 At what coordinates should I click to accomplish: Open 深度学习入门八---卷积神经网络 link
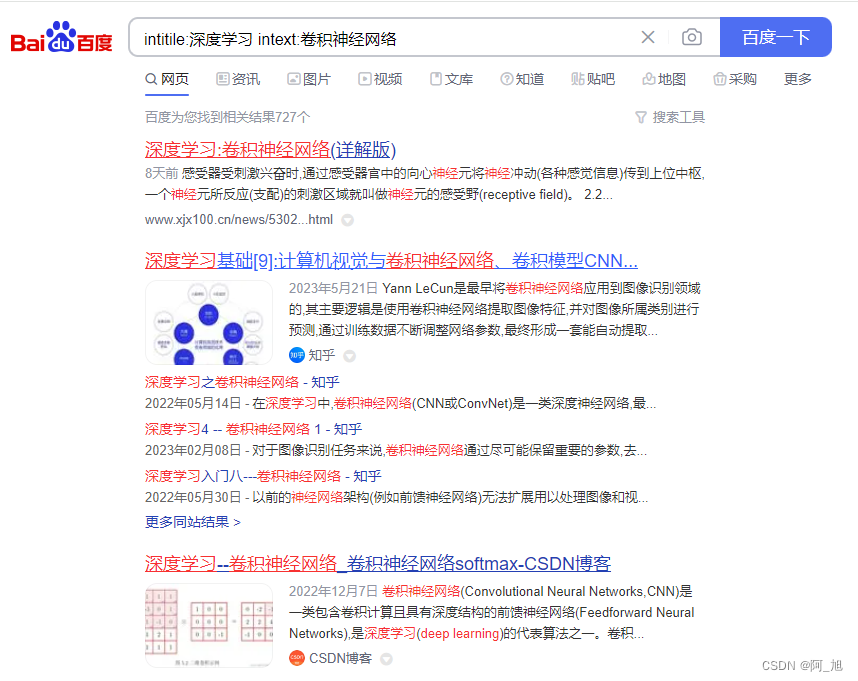(263, 476)
